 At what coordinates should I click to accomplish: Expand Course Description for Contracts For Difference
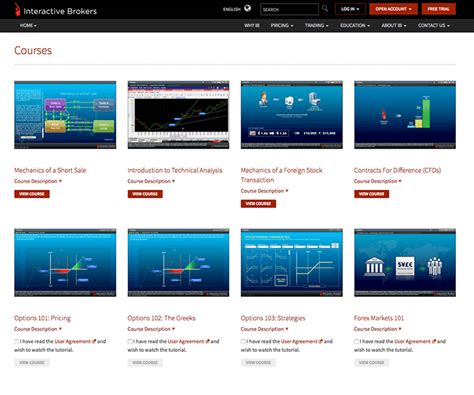tap(378, 181)
